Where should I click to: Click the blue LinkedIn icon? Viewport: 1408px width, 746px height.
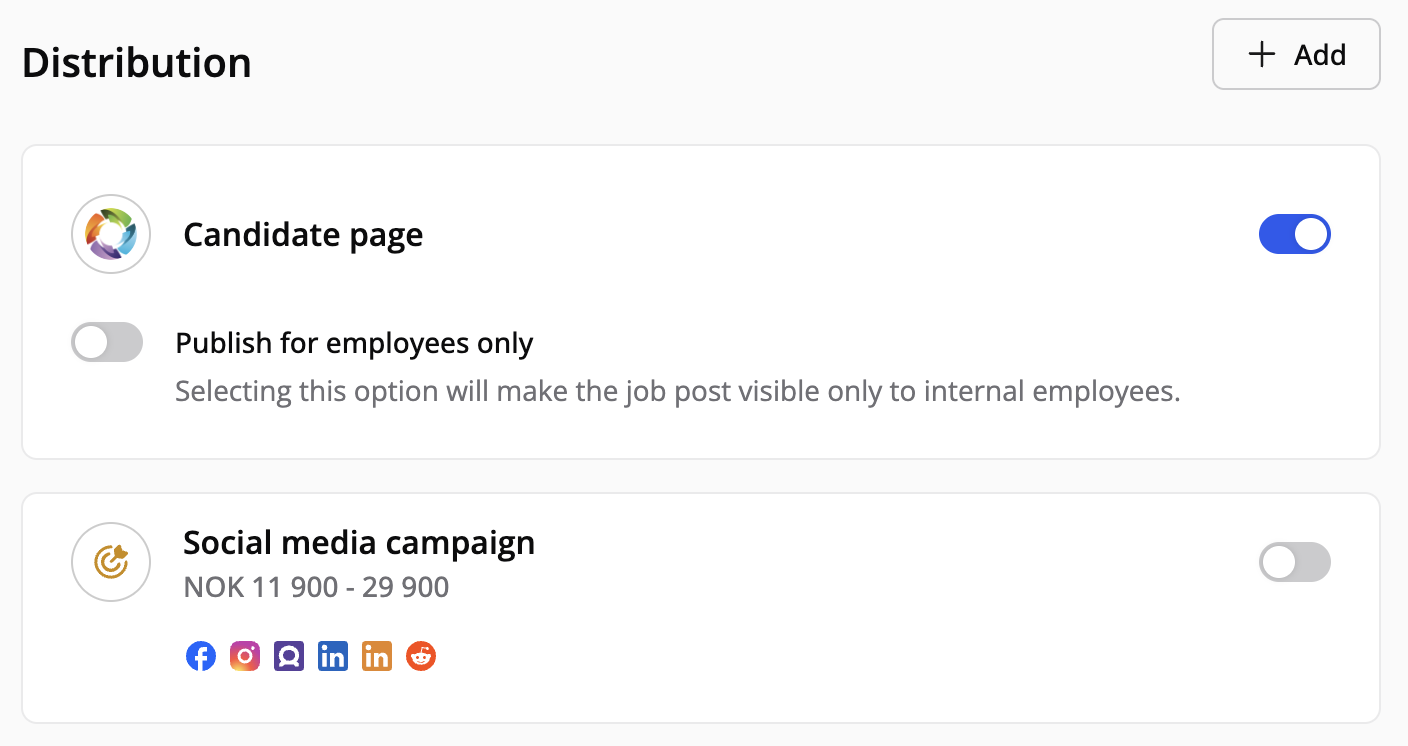(x=333, y=657)
